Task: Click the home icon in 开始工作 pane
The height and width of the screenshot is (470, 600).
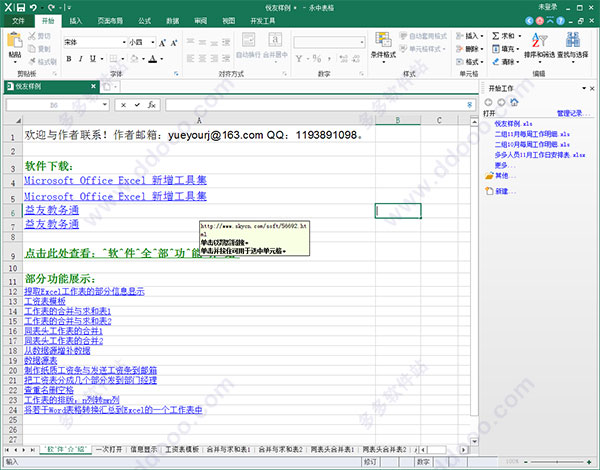Action: 514,102
